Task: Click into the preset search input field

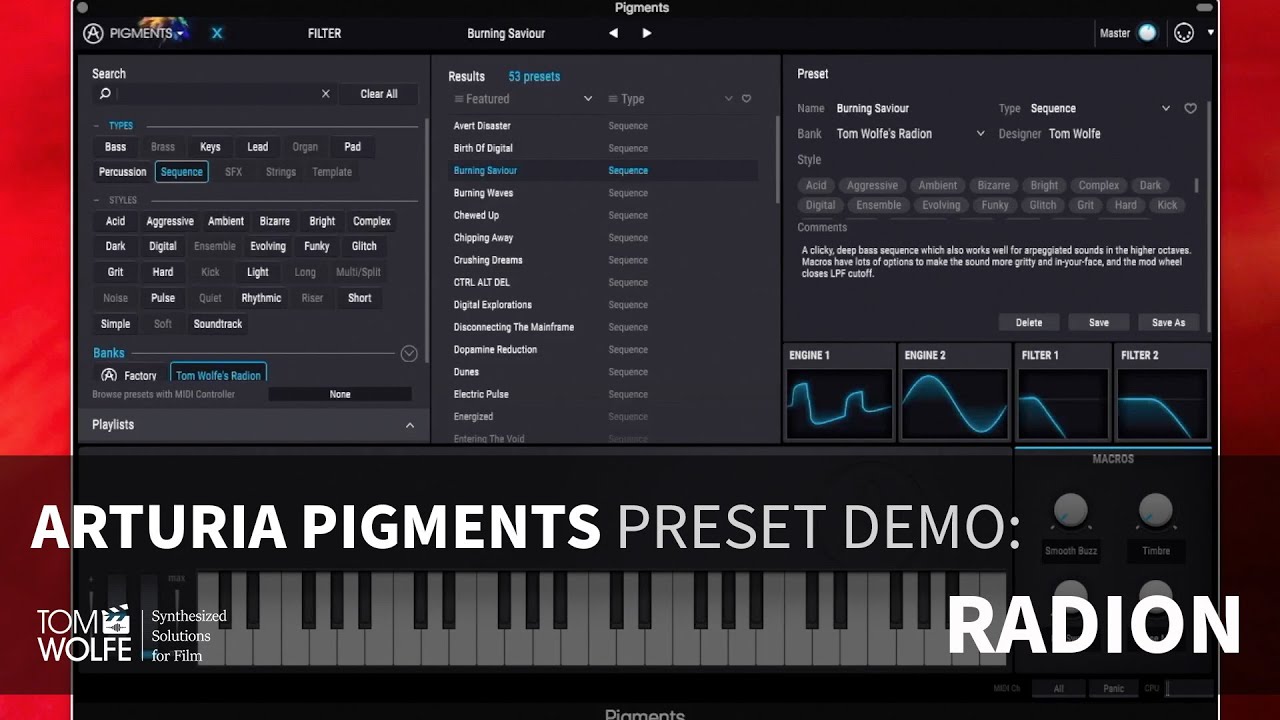Action: (218, 94)
